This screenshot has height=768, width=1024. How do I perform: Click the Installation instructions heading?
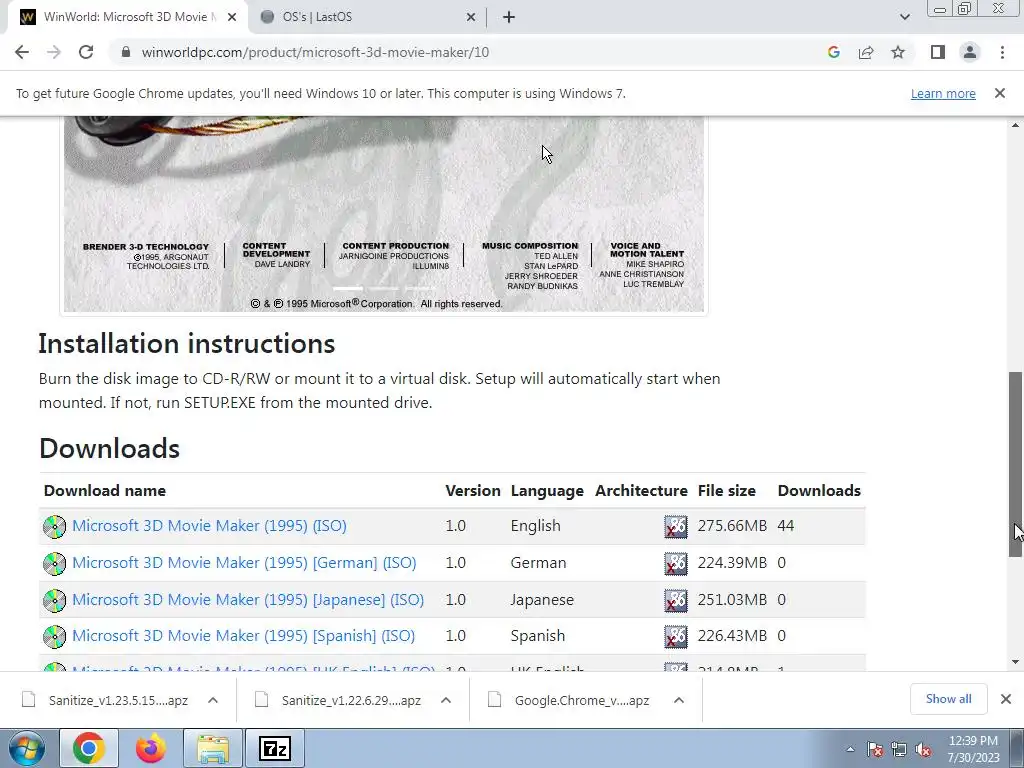click(x=187, y=344)
